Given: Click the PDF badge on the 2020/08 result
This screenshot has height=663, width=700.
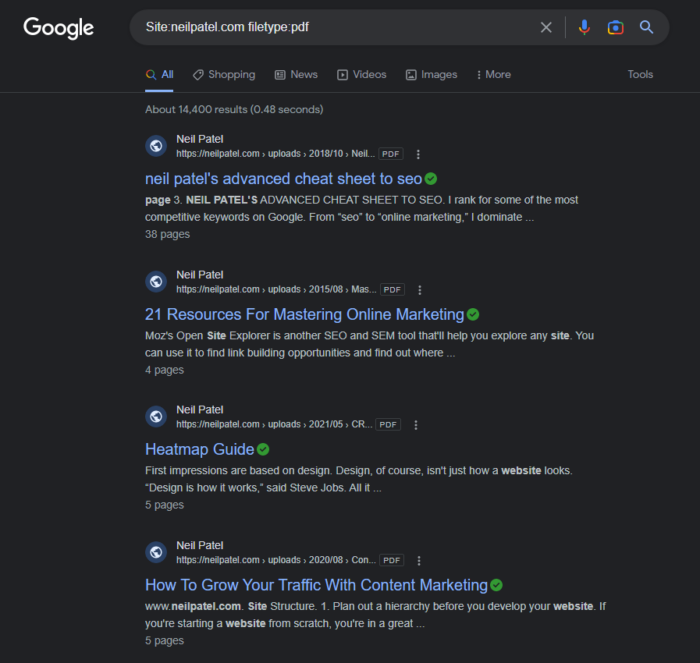Looking at the screenshot, I should [392, 560].
